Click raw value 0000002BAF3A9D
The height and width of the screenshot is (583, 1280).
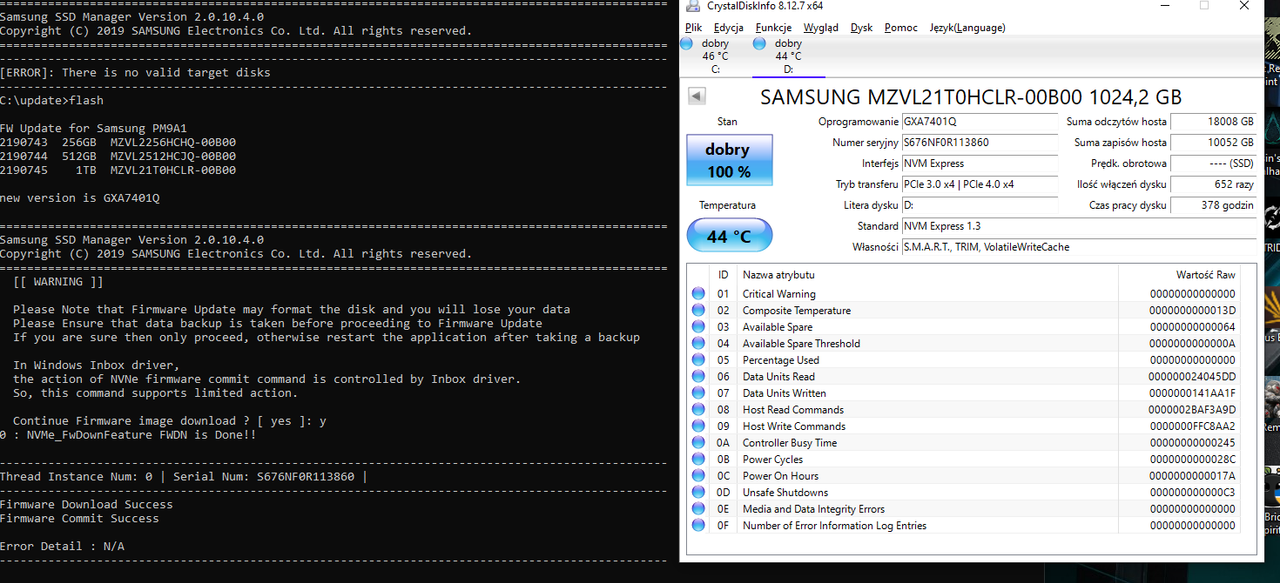tap(1192, 409)
